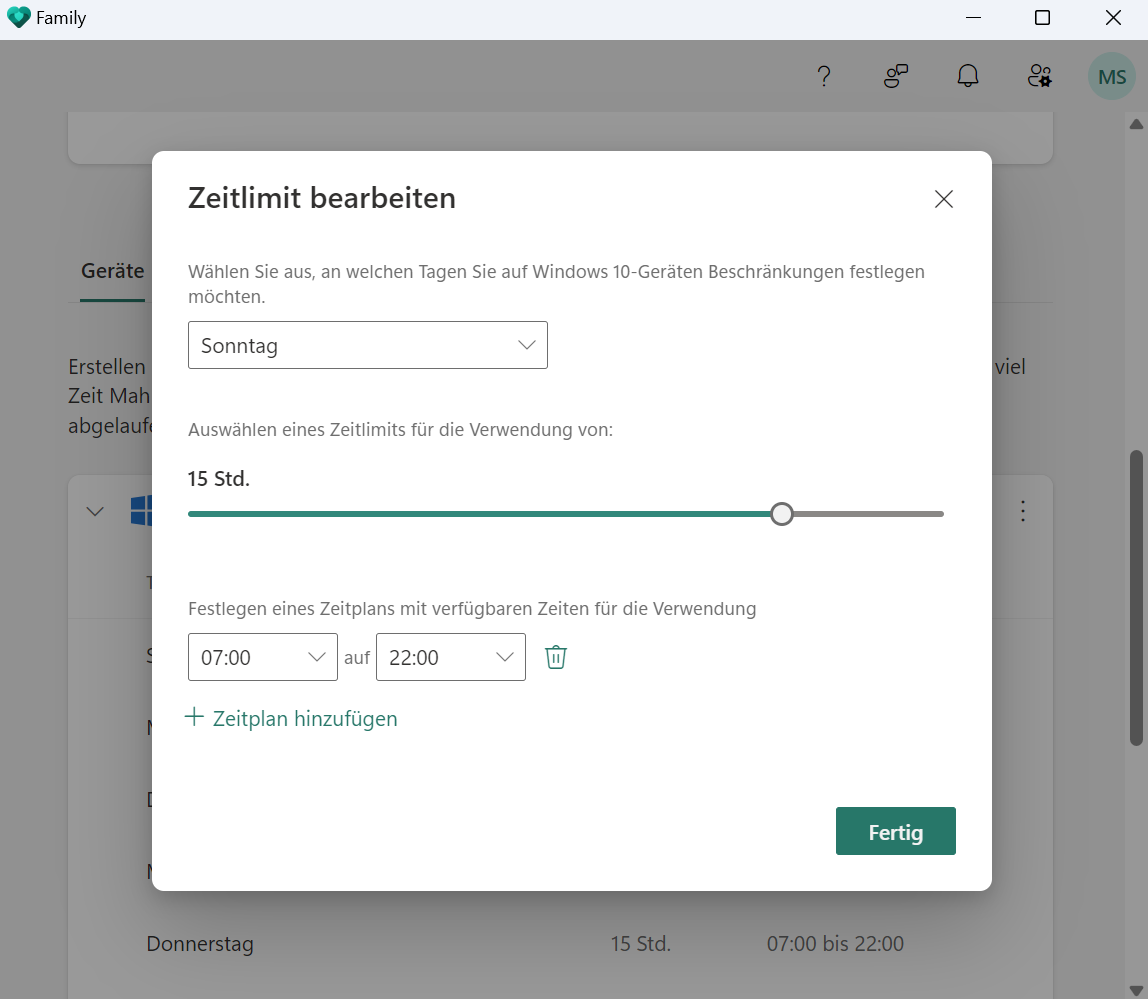Open the family chat icon
Image resolution: width=1148 pixels, height=999 pixels.
tap(895, 76)
